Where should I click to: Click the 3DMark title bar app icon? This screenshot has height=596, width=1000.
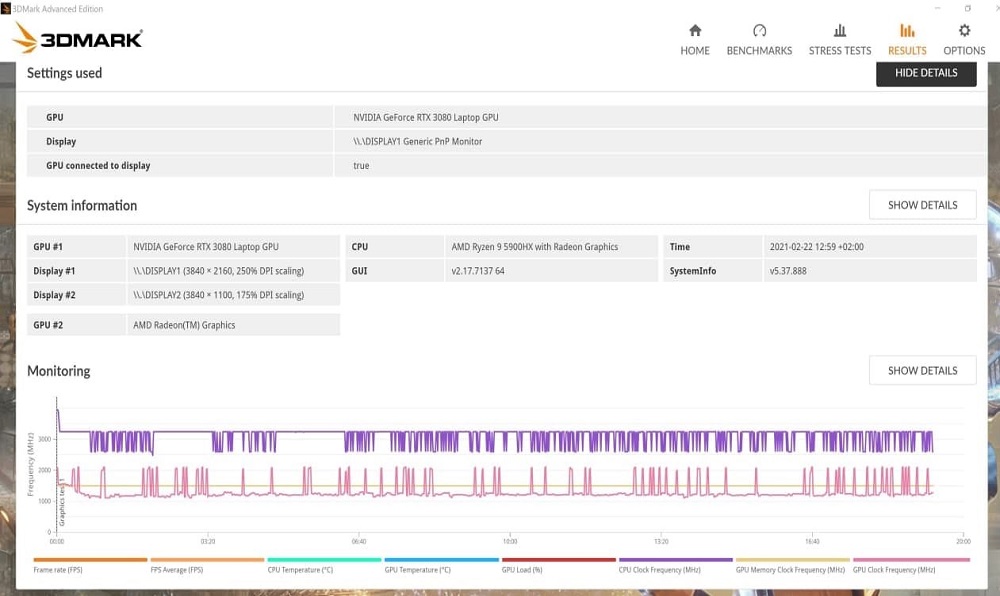(x=6, y=8)
